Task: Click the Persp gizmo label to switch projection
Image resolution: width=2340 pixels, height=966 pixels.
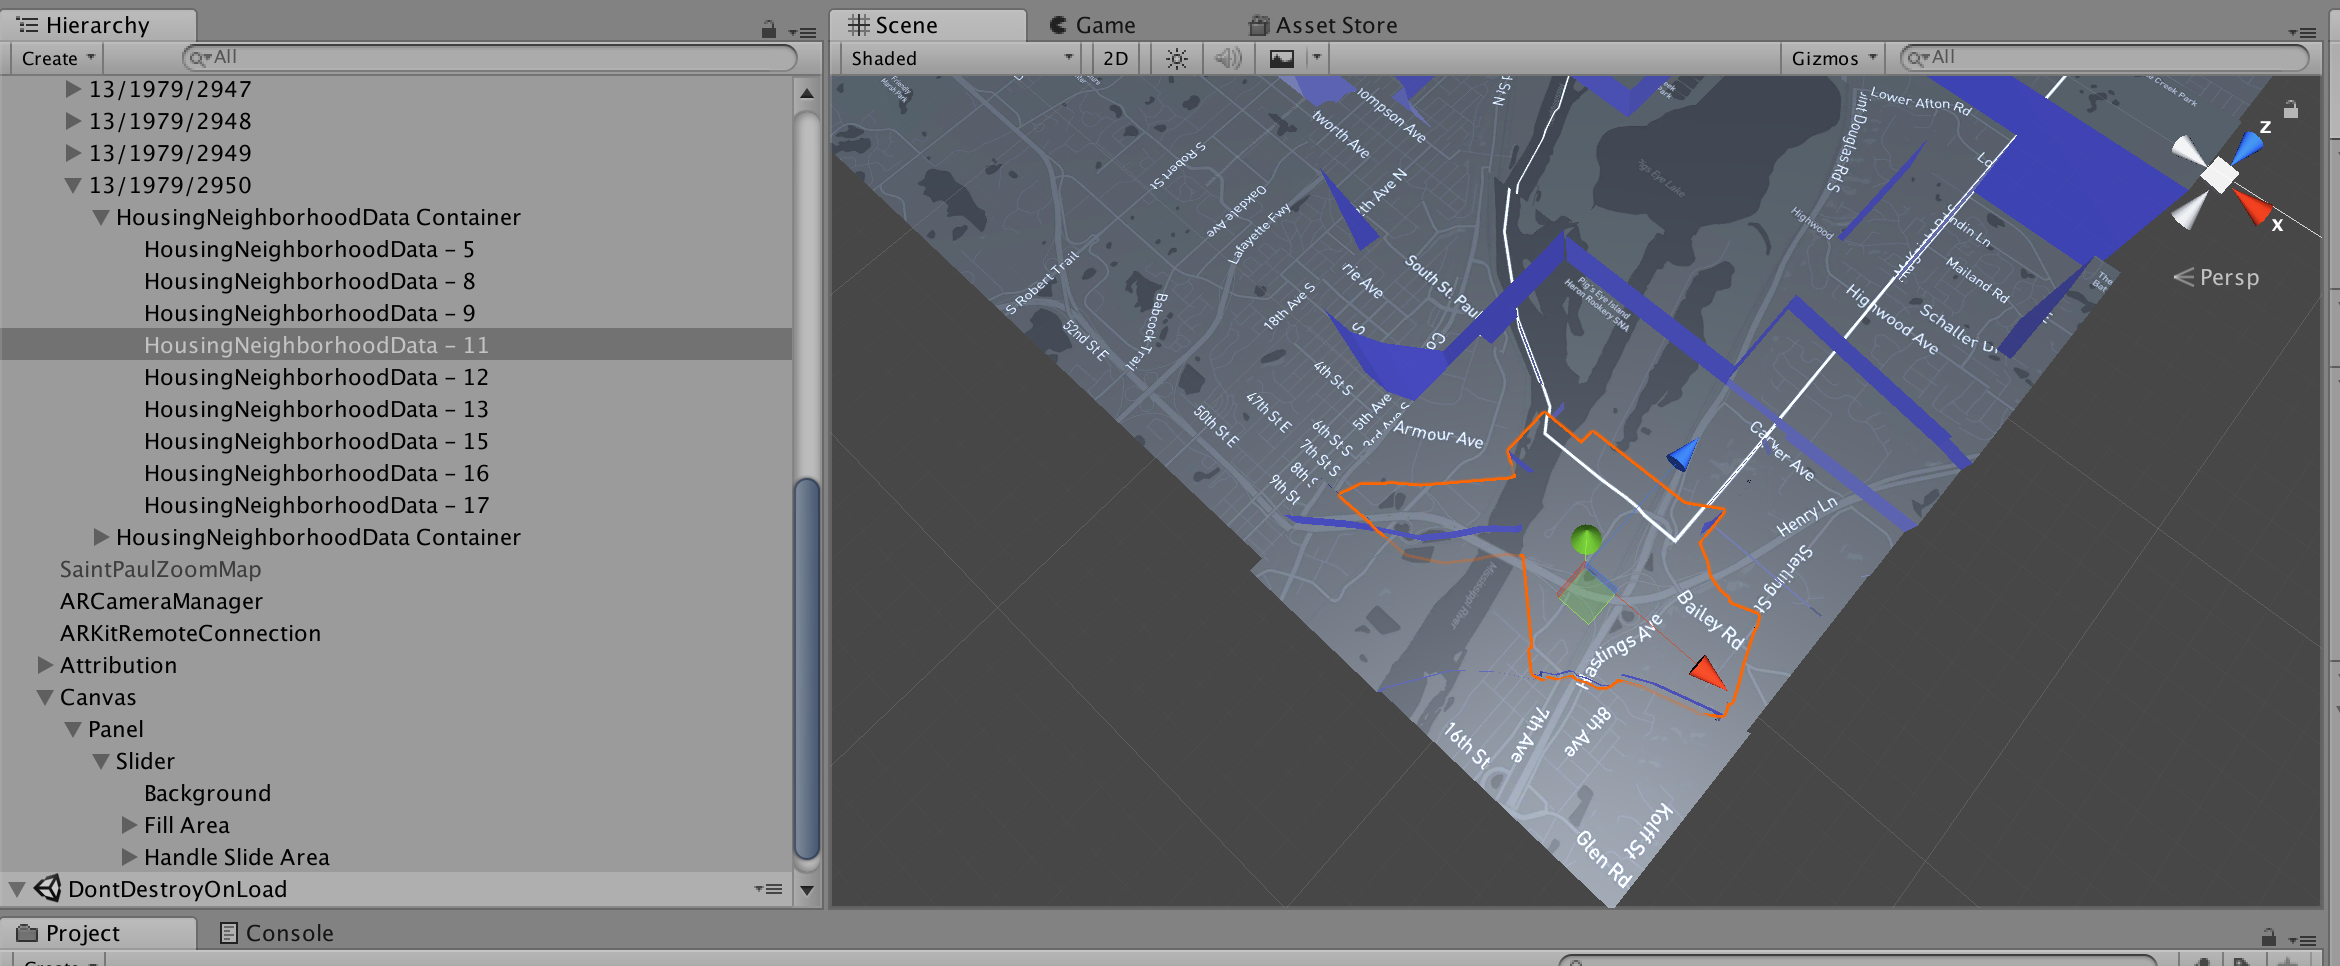Action: click(x=2228, y=277)
